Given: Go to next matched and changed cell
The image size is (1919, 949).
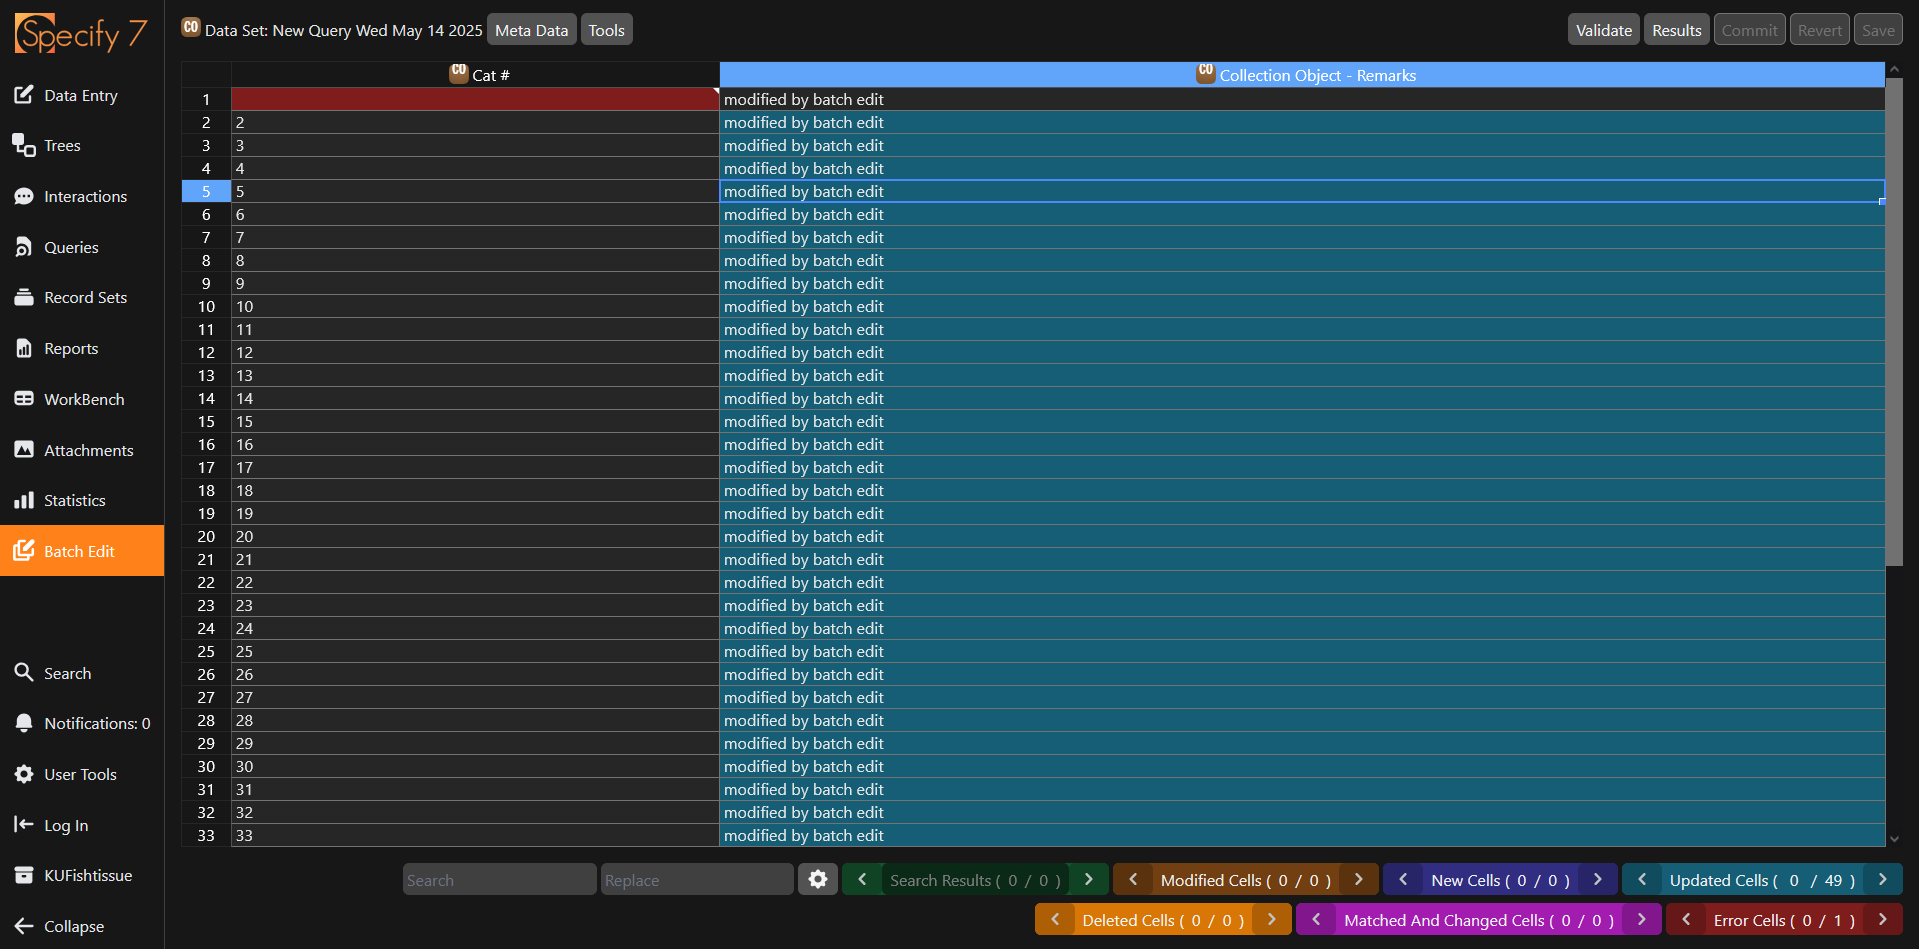Looking at the screenshot, I should (x=1642, y=919).
